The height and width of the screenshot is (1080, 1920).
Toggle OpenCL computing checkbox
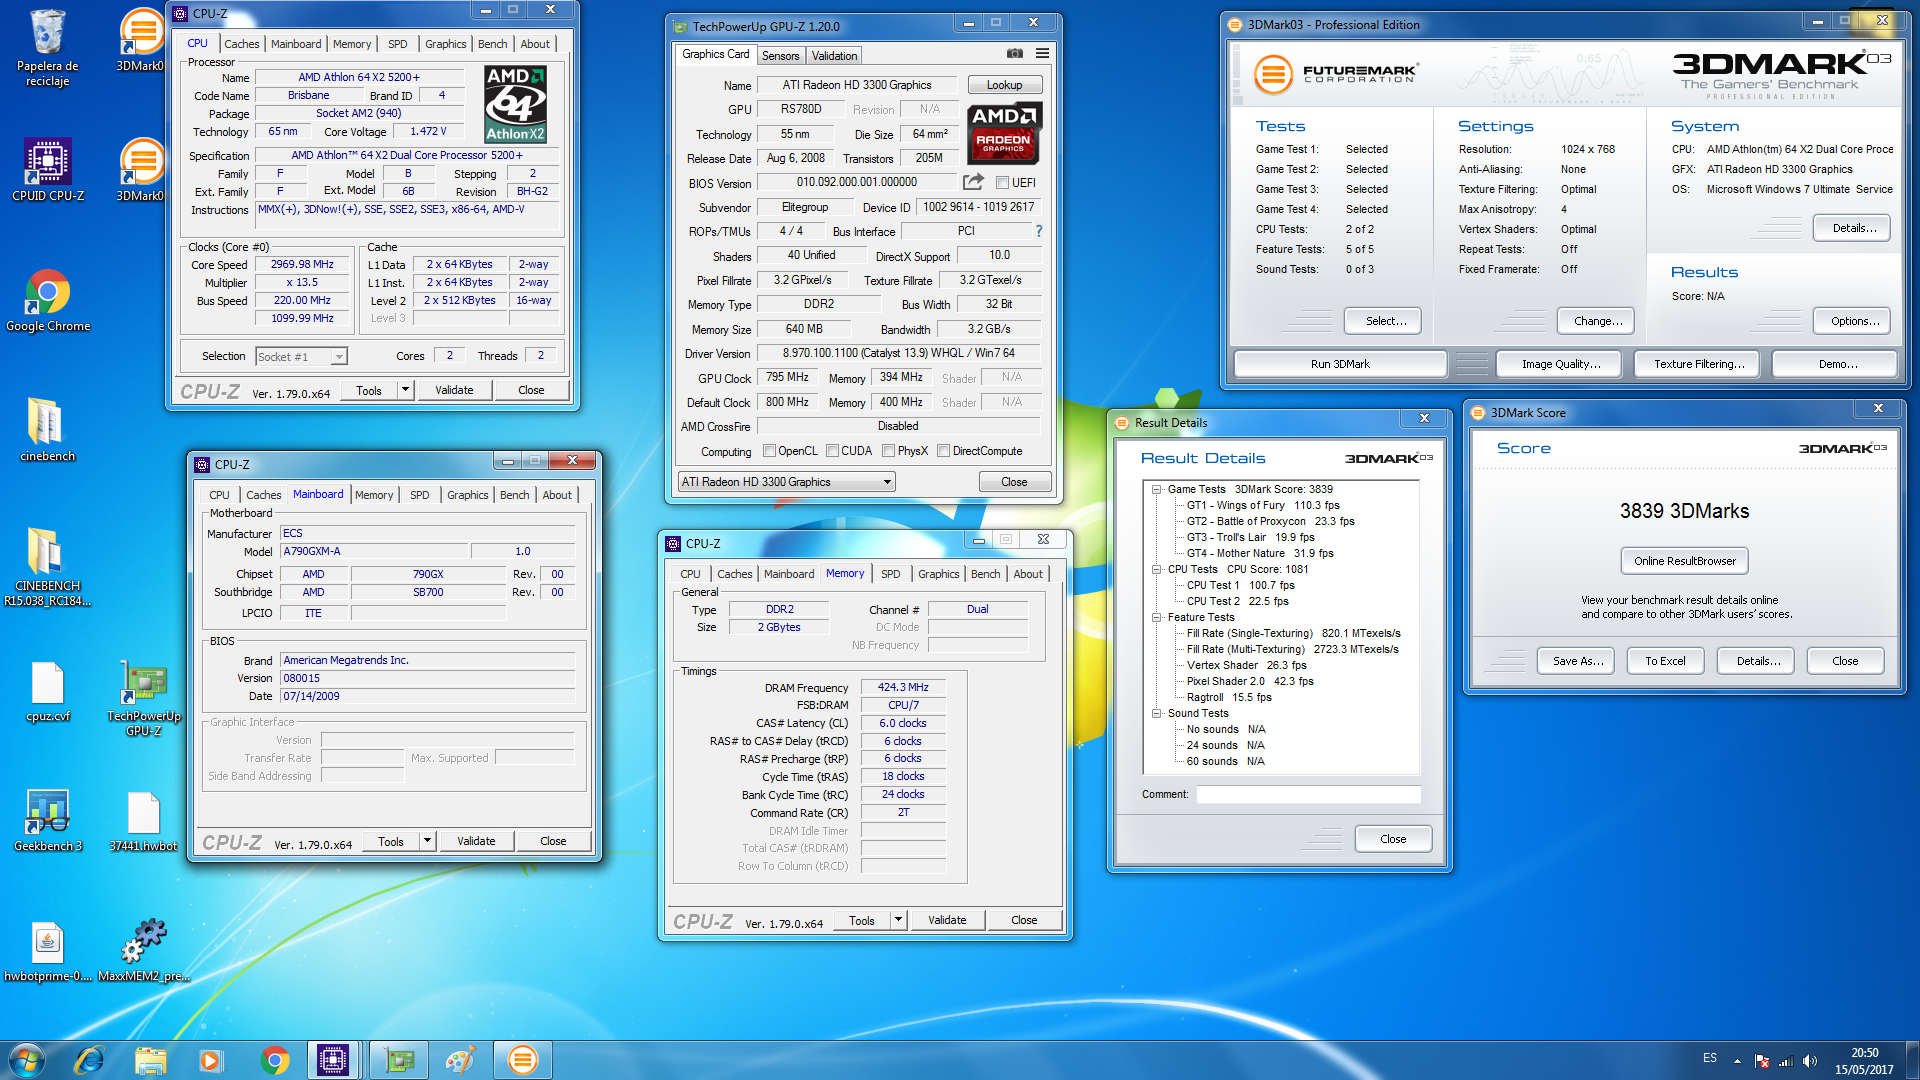[769, 451]
